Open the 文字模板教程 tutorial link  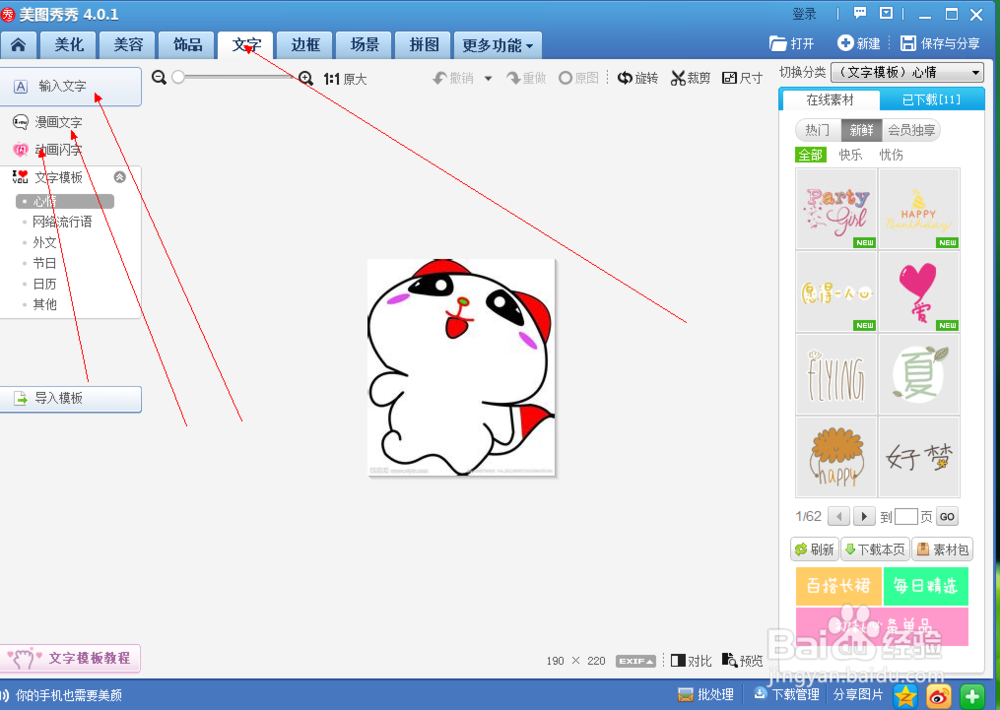[x=70, y=658]
